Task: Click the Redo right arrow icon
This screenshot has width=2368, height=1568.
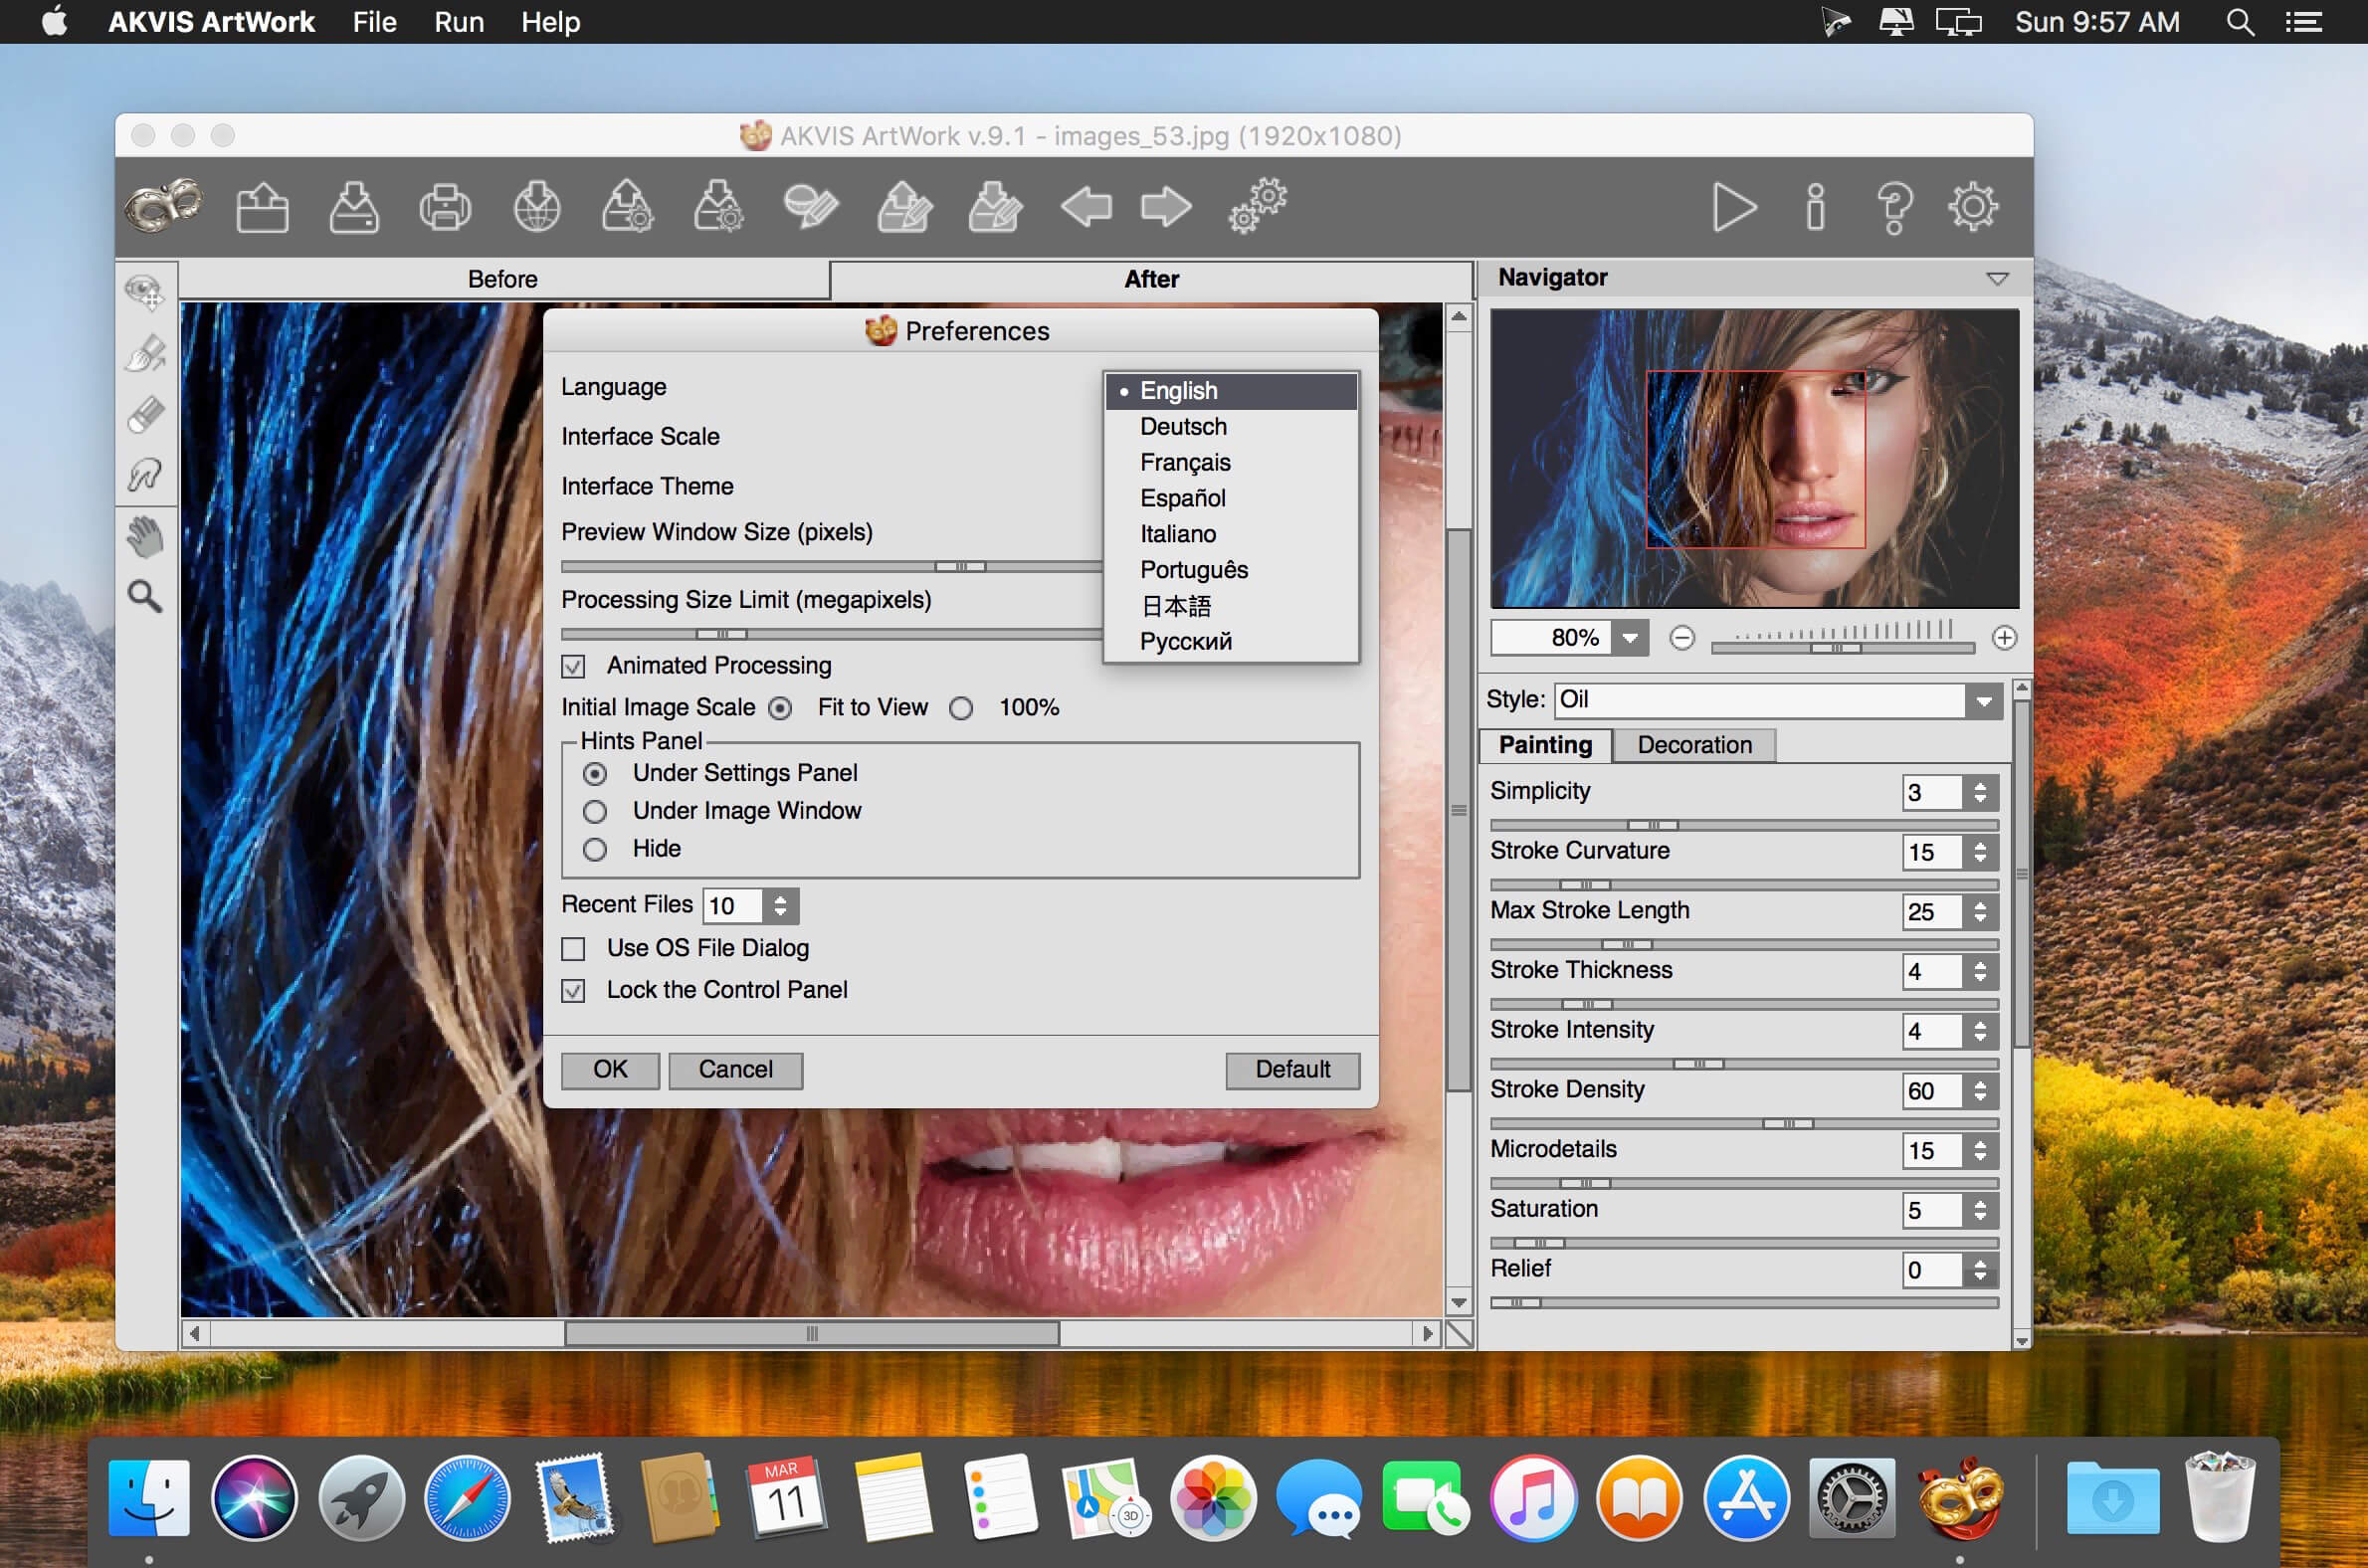Action: [x=1166, y=207]
